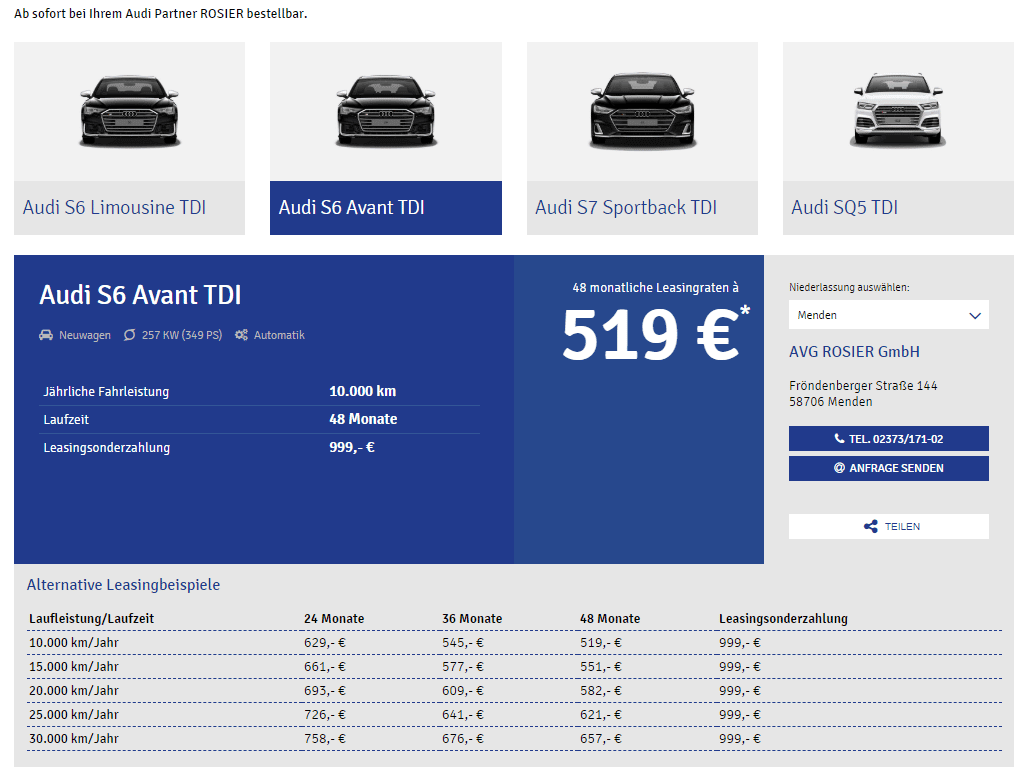
Task: Click the '519,- €' table cell
Action: pyautogui.click(x=600, y=642)
